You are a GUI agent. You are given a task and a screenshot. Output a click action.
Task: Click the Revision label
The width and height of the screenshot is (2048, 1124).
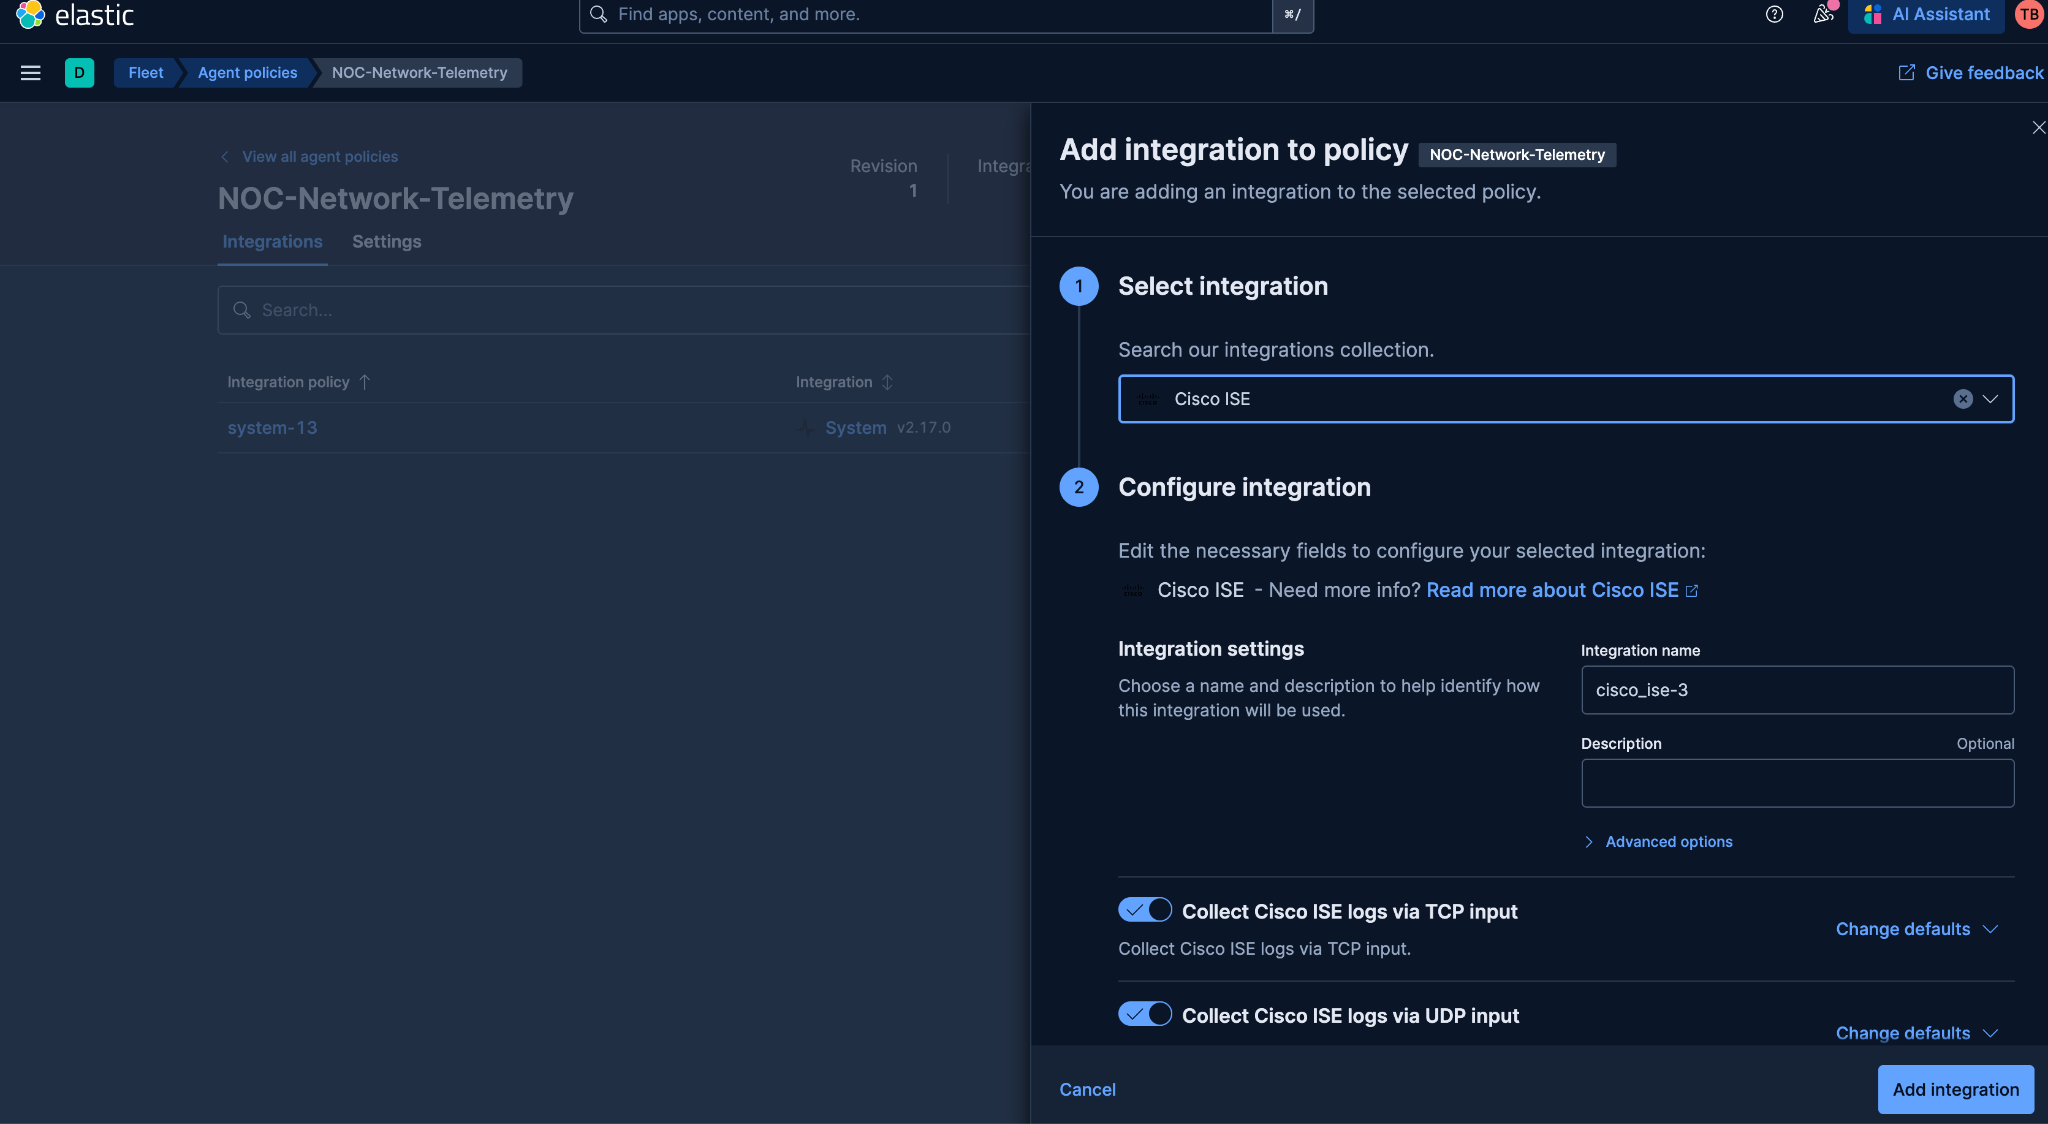[x=883, y=166]
